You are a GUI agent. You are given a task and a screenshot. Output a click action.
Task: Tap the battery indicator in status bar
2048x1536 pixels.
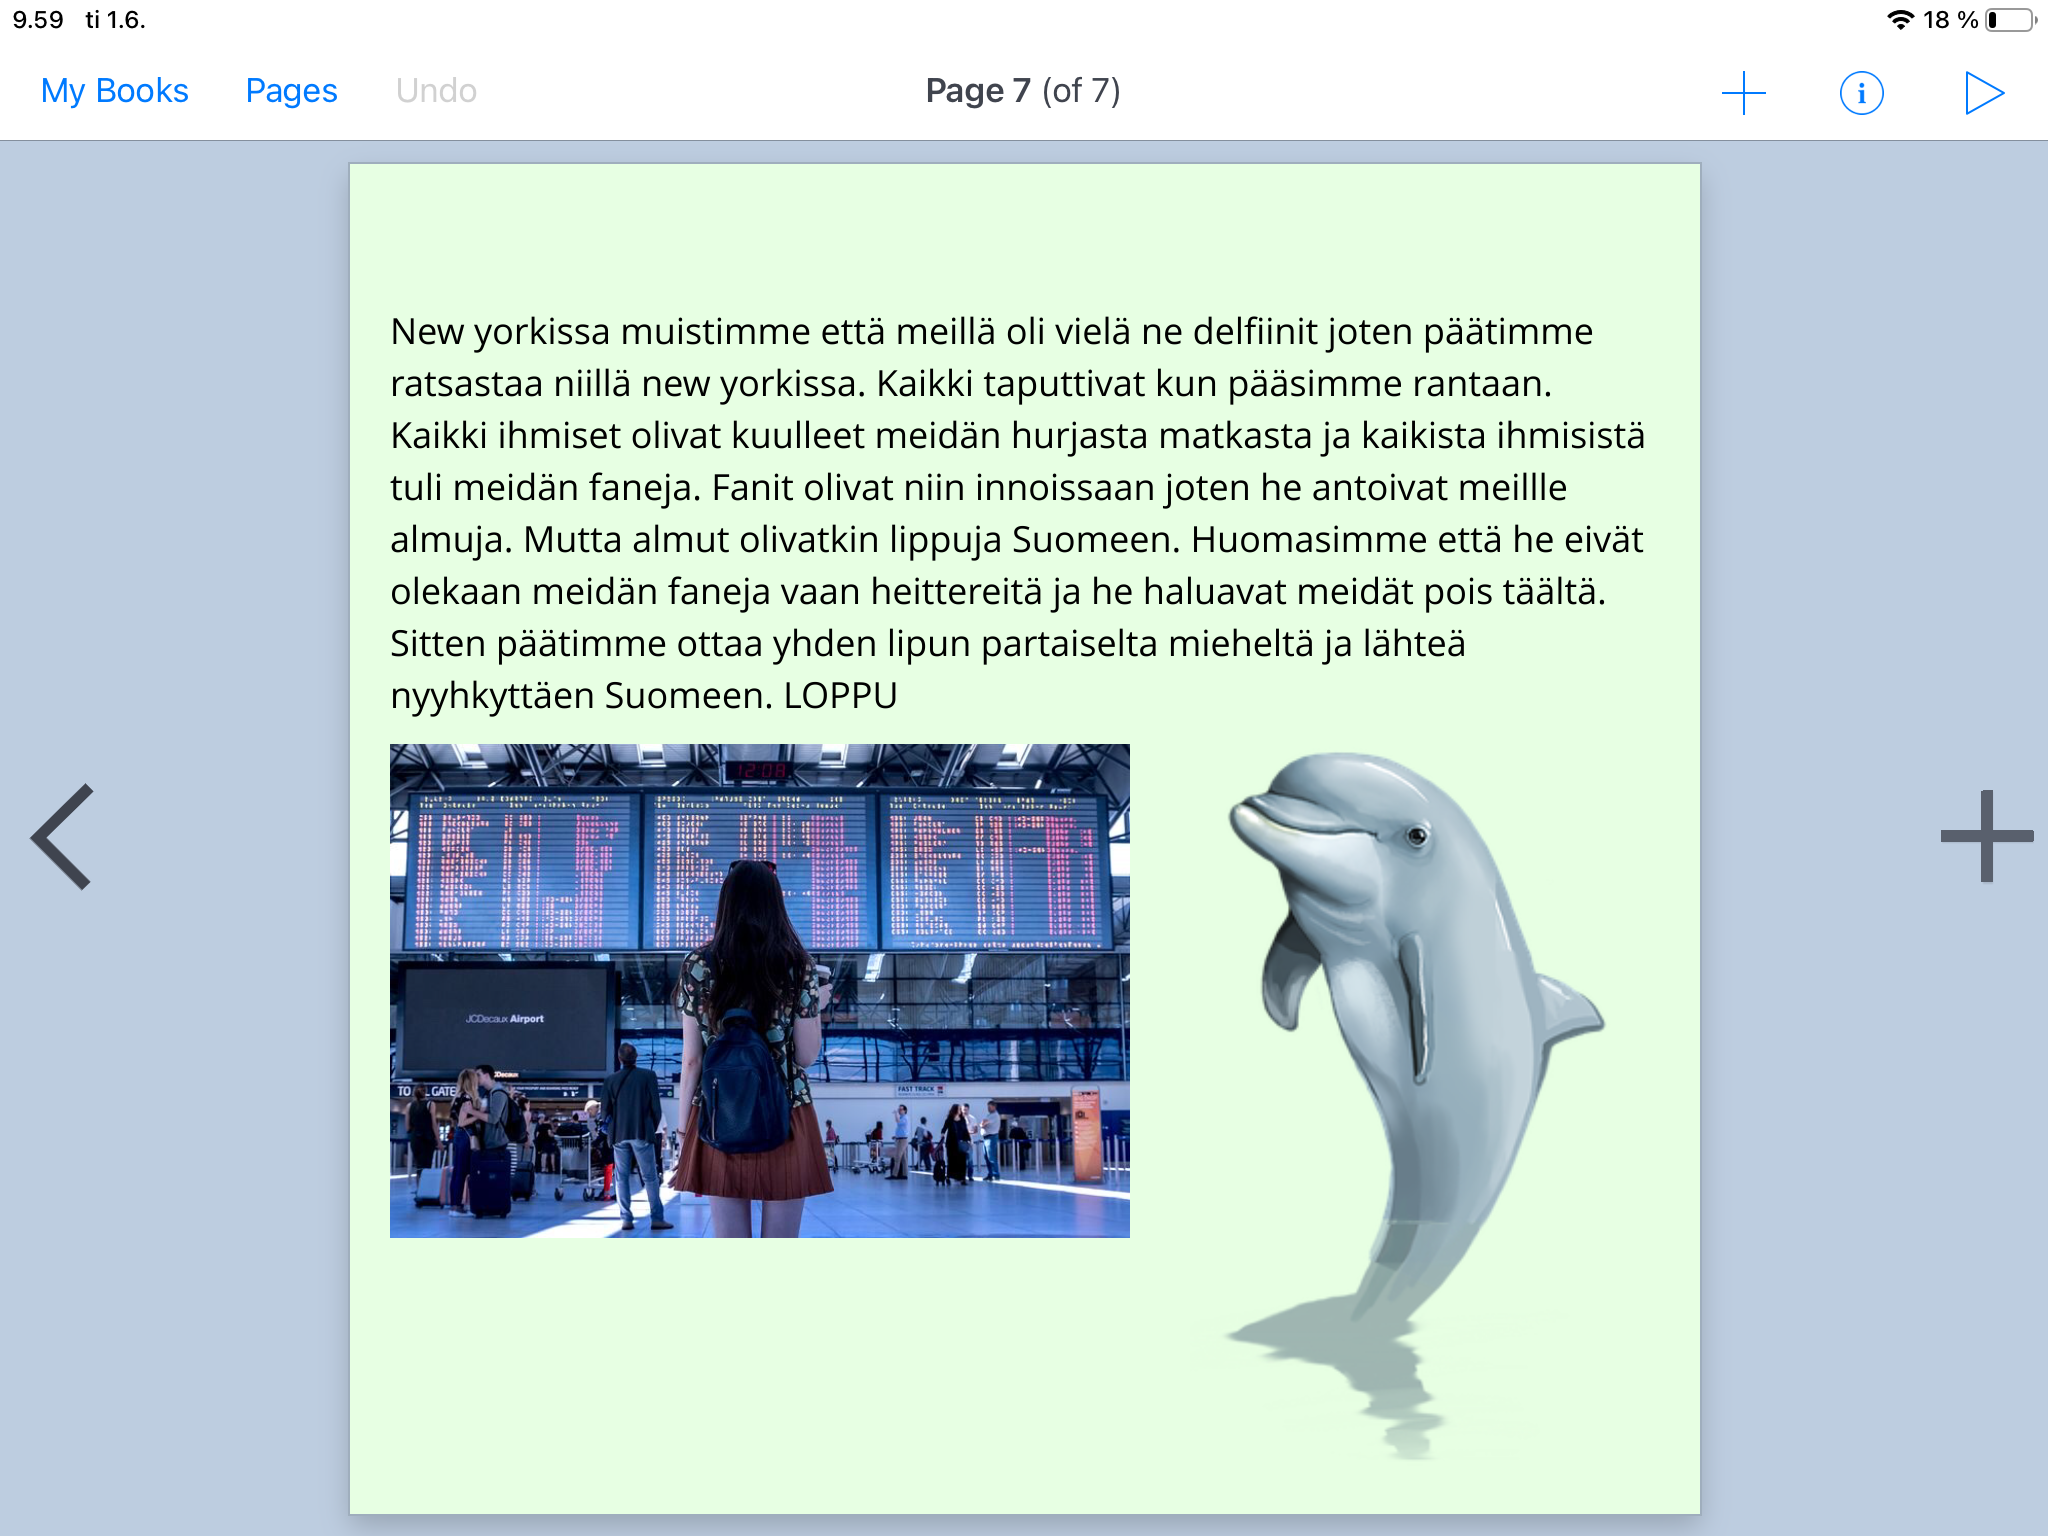pos(2010,20)
